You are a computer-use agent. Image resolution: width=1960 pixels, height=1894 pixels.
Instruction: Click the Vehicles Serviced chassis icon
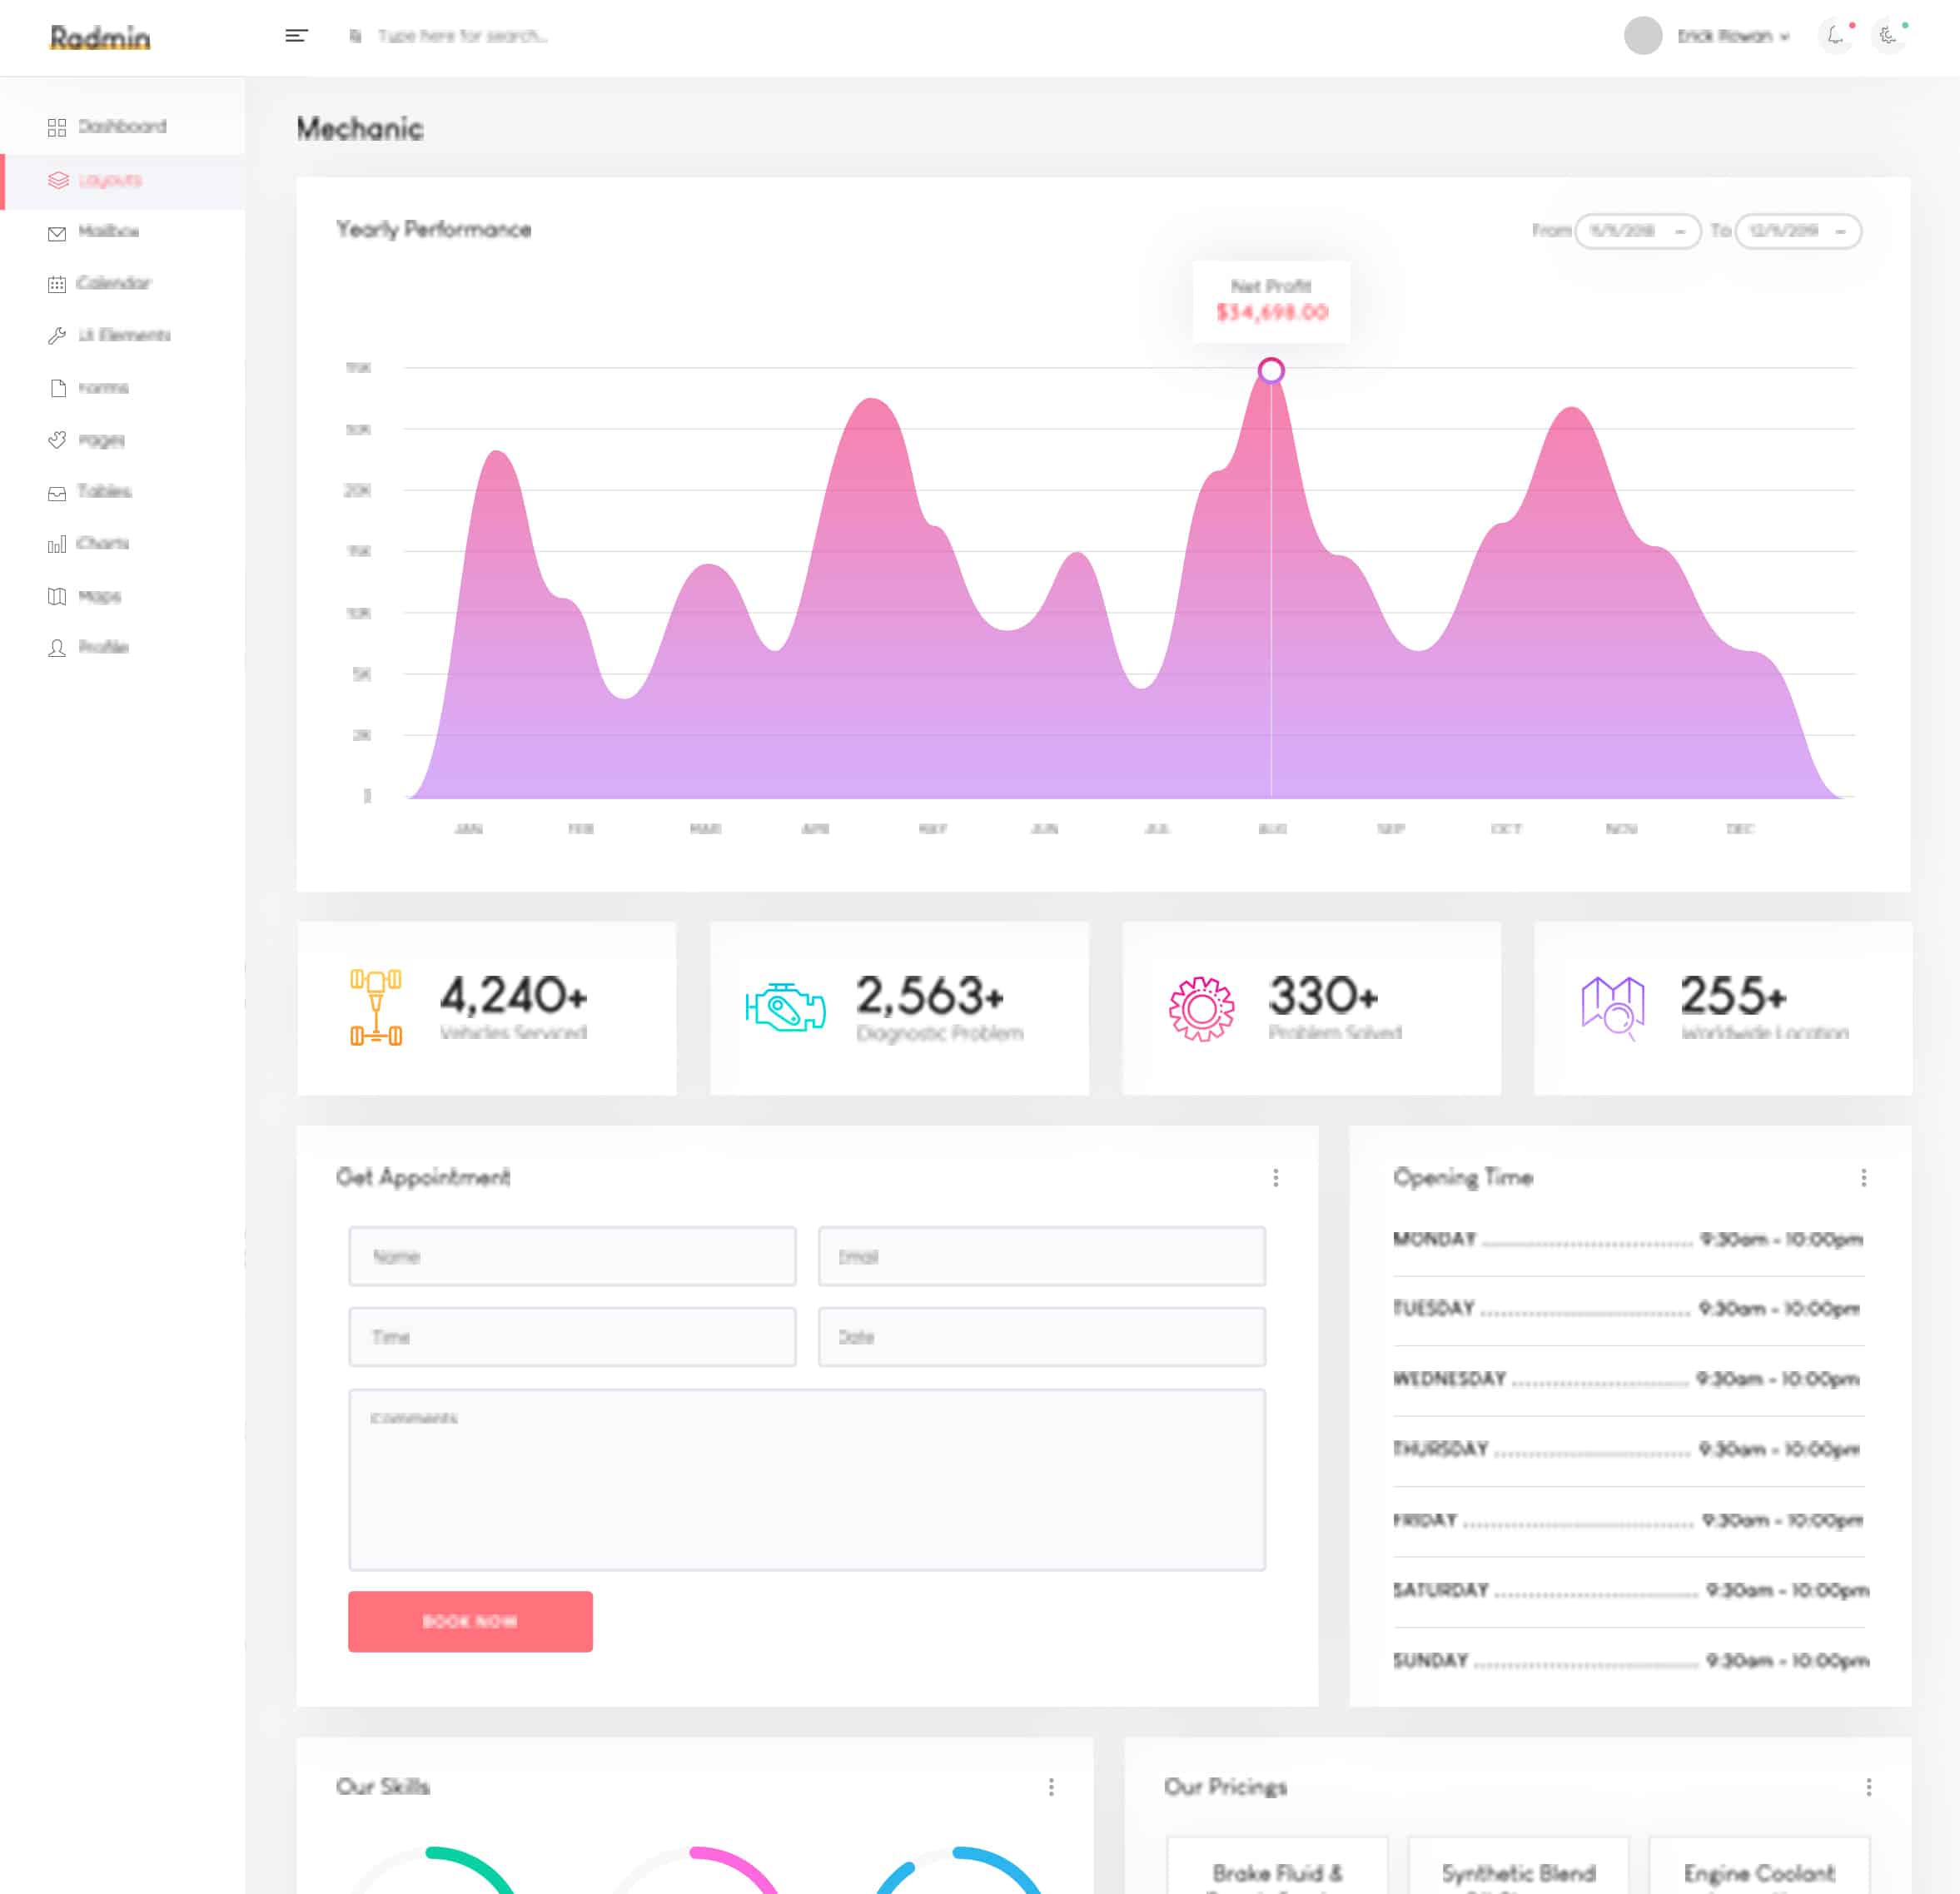click(376, 1007)
